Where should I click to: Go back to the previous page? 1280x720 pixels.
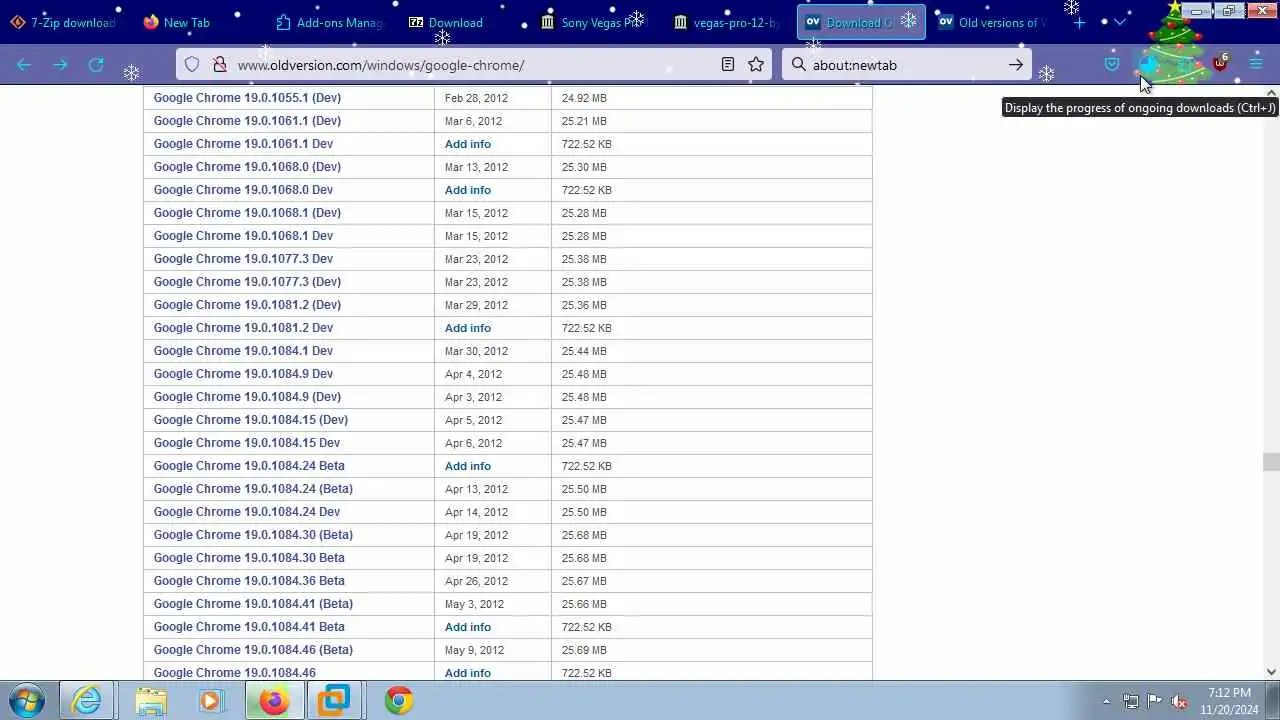click(x=24, y=65)
